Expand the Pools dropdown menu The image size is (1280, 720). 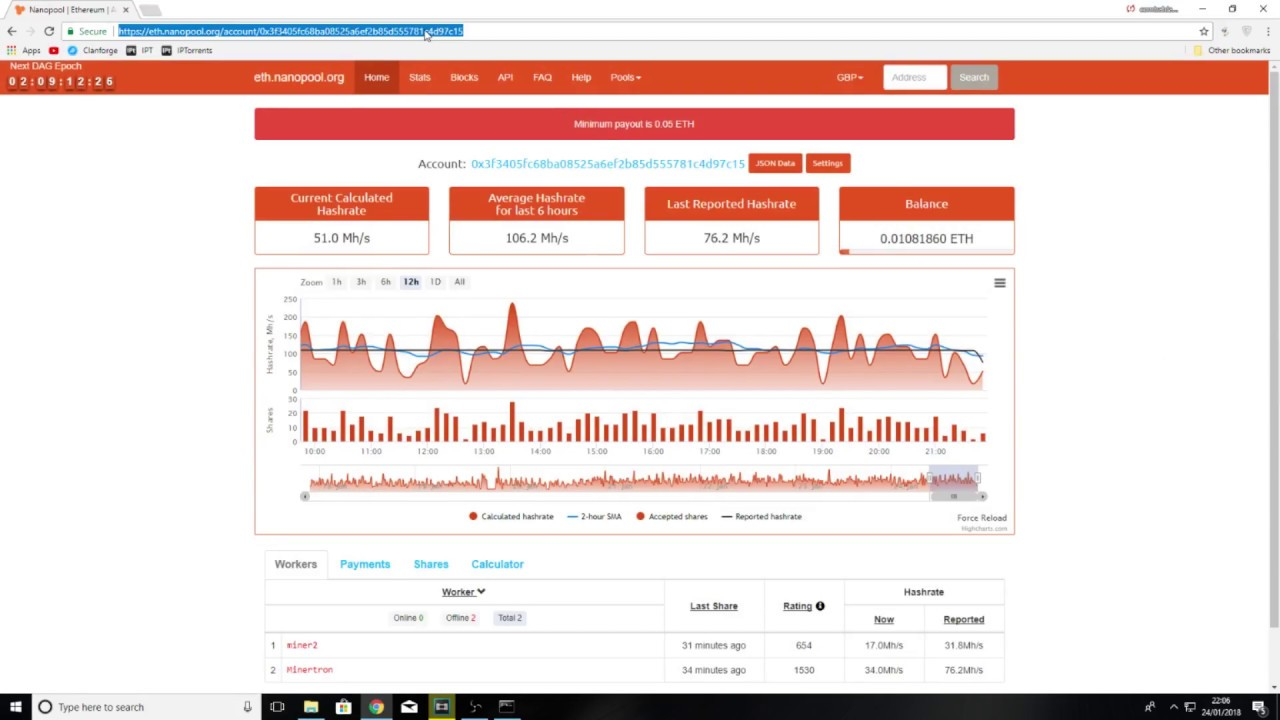pos(625,77)
